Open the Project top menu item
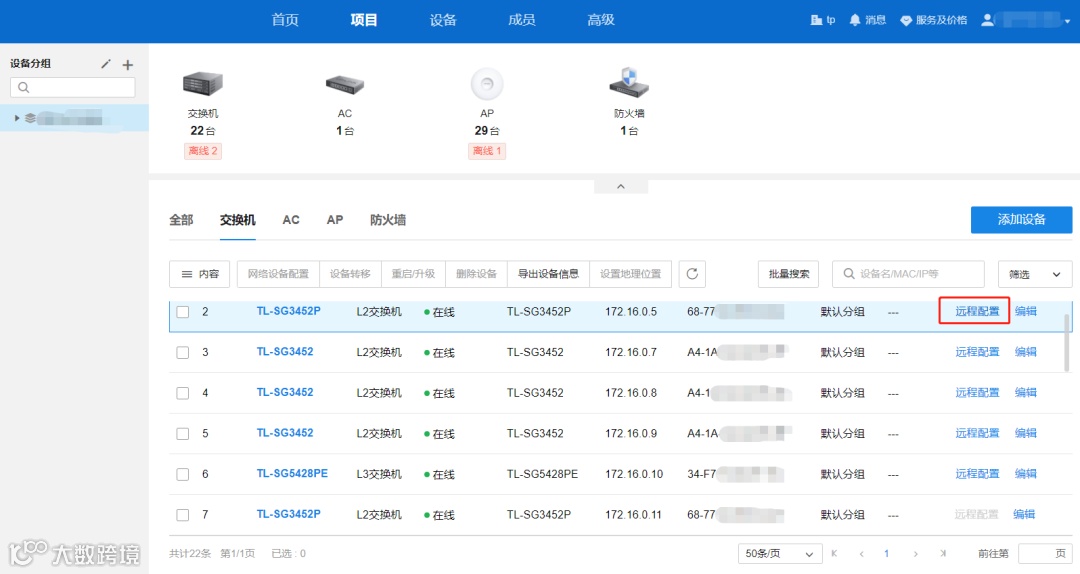 [x=364, y=20]
